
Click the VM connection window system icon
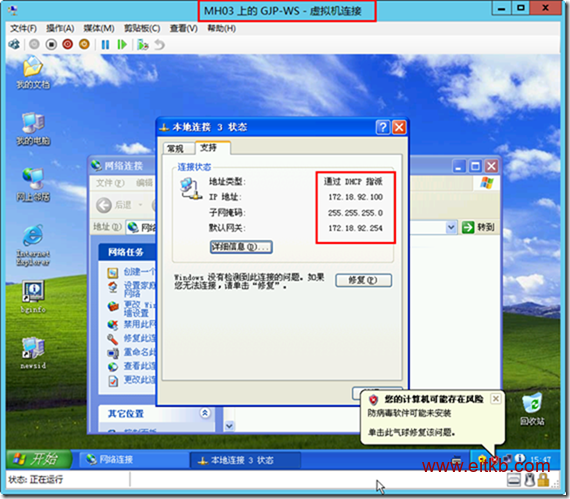tap(13, 10)
